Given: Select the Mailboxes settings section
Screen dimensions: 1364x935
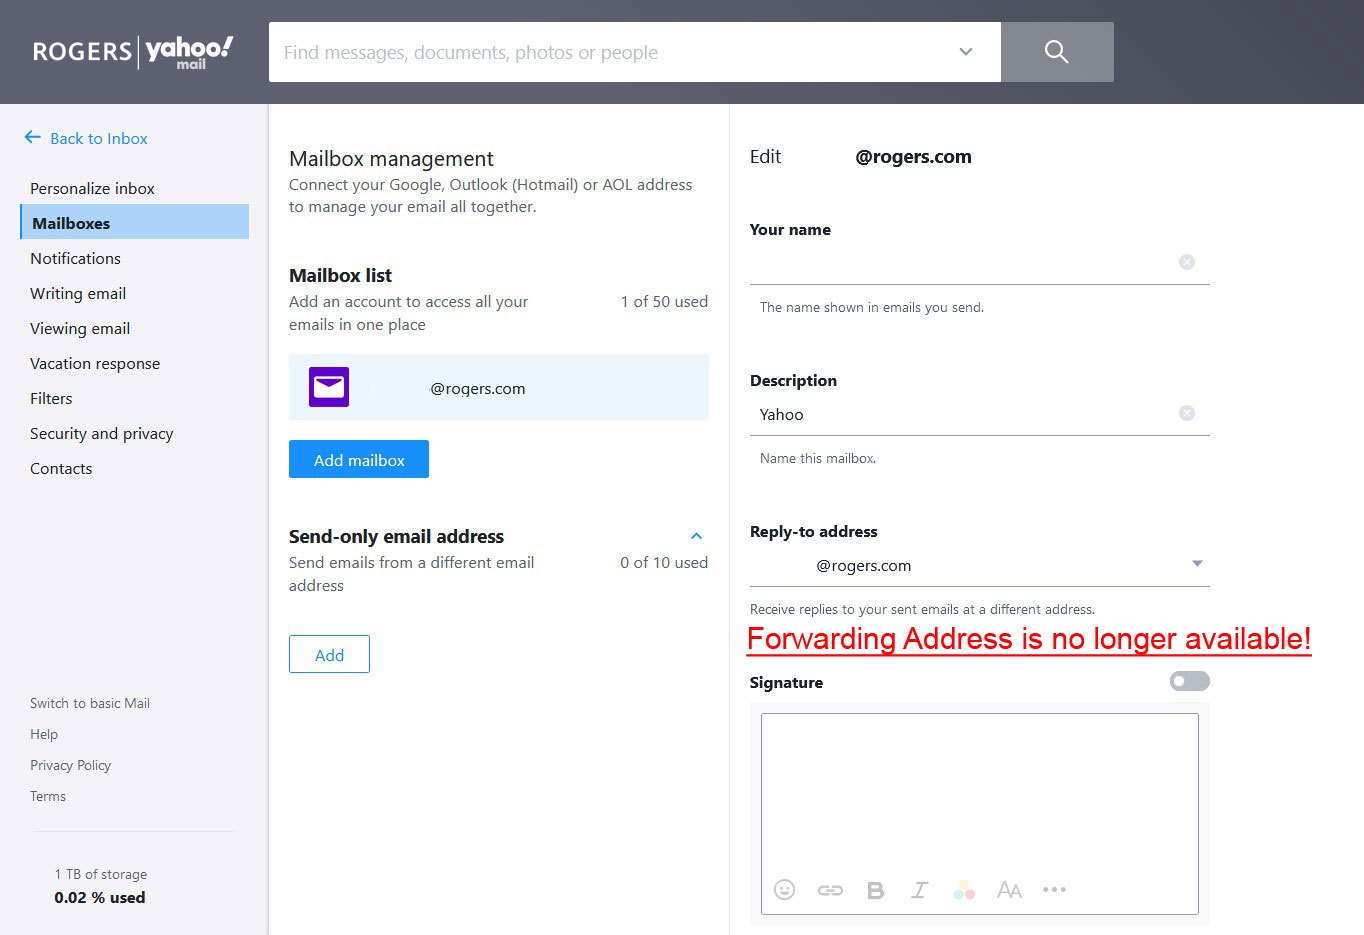Looking at the screenshot, I should [135, 222].
